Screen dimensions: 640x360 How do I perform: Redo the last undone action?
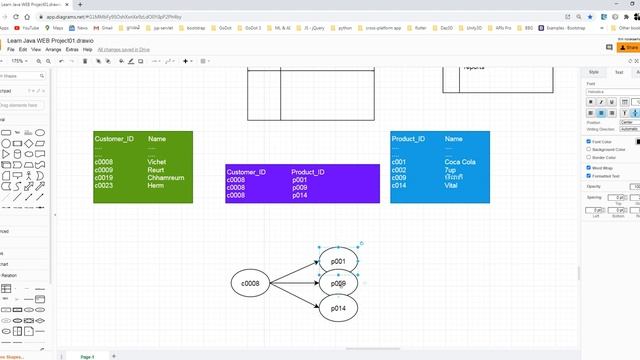[71, 61]
